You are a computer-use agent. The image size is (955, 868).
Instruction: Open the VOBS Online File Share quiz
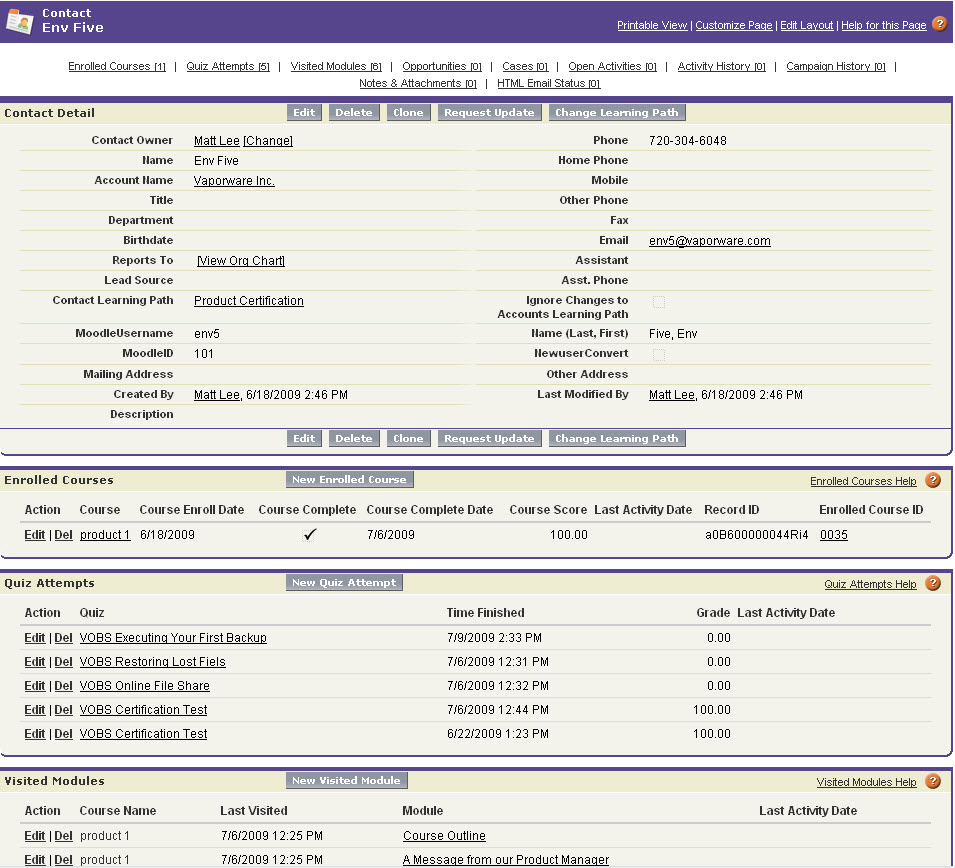[144, 686]
